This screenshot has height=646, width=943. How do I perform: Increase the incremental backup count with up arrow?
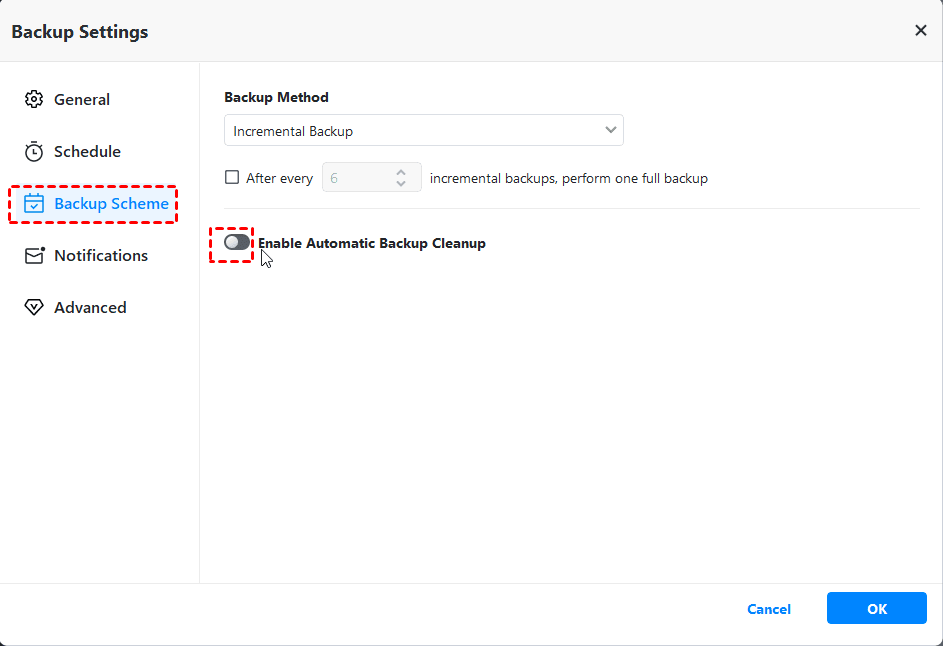(401, 171)
